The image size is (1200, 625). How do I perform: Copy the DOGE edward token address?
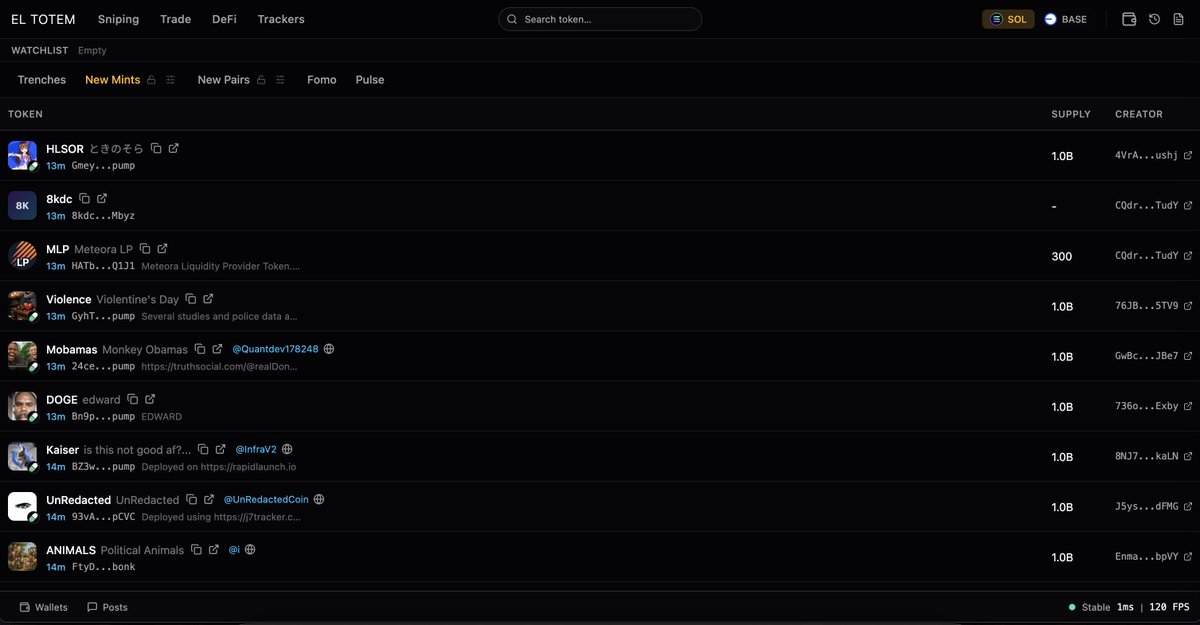click(132, 399)
